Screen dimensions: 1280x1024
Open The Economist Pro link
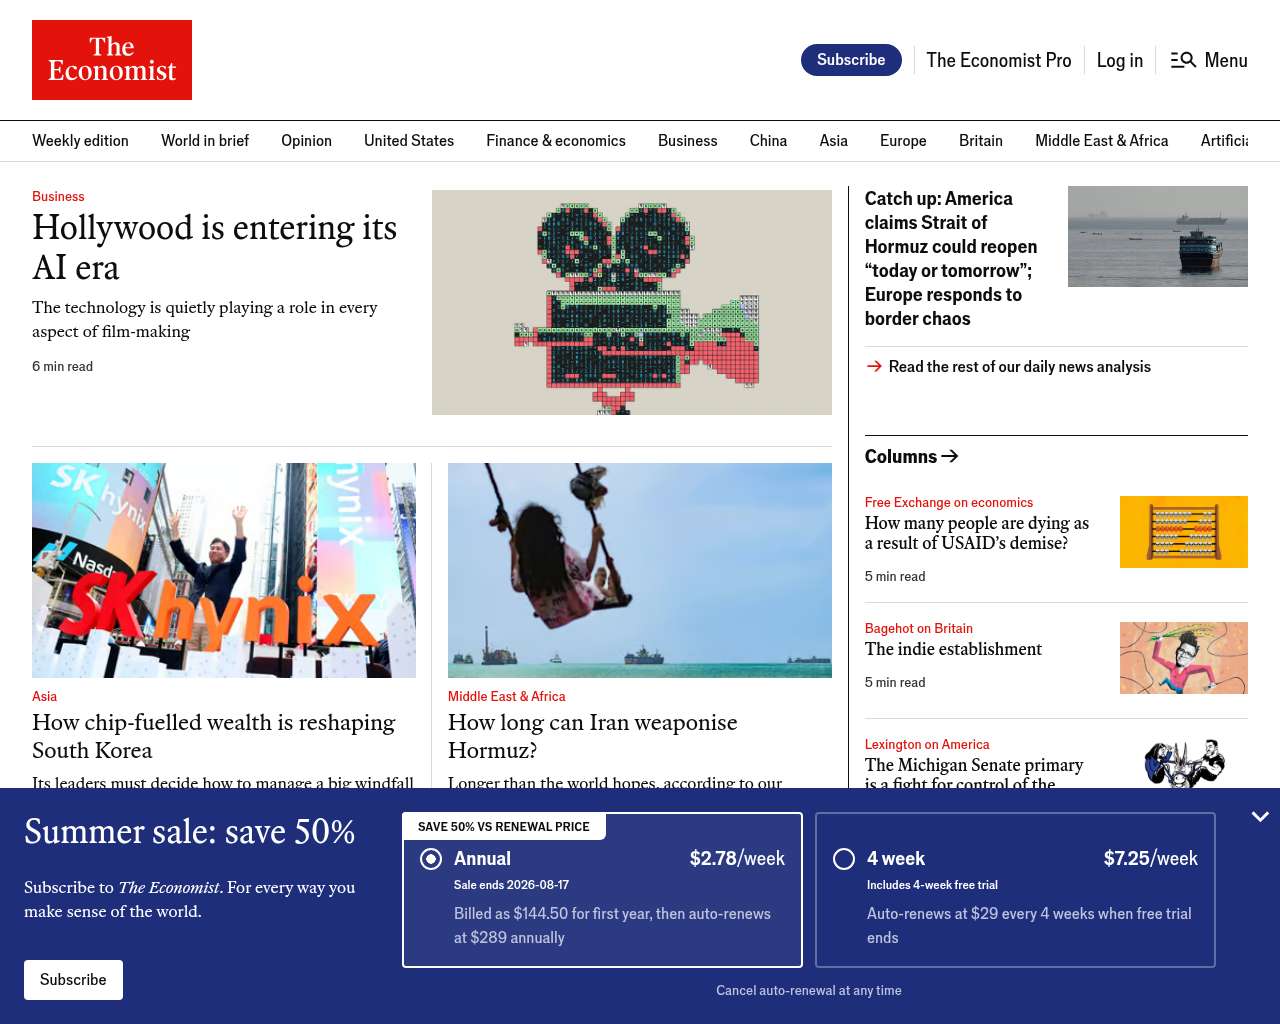999,60
